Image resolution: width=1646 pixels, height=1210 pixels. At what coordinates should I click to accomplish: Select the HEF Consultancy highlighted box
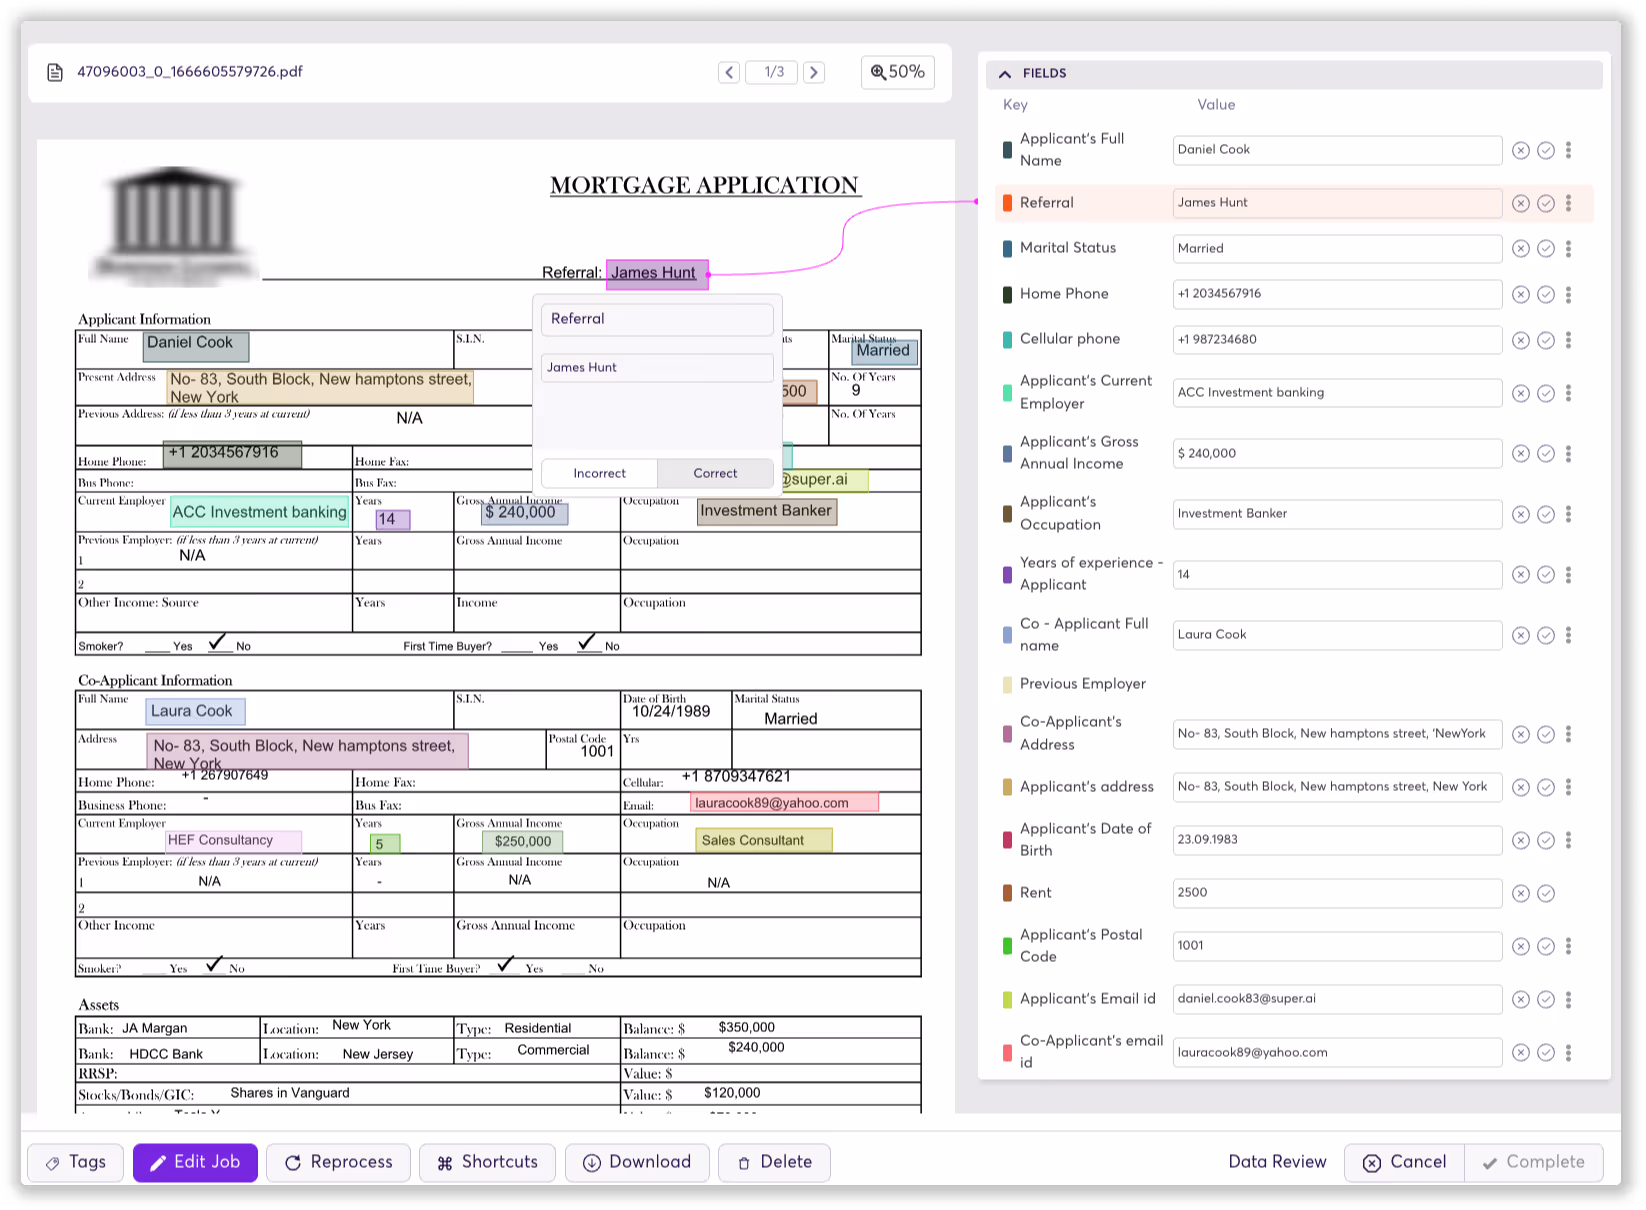233,841
